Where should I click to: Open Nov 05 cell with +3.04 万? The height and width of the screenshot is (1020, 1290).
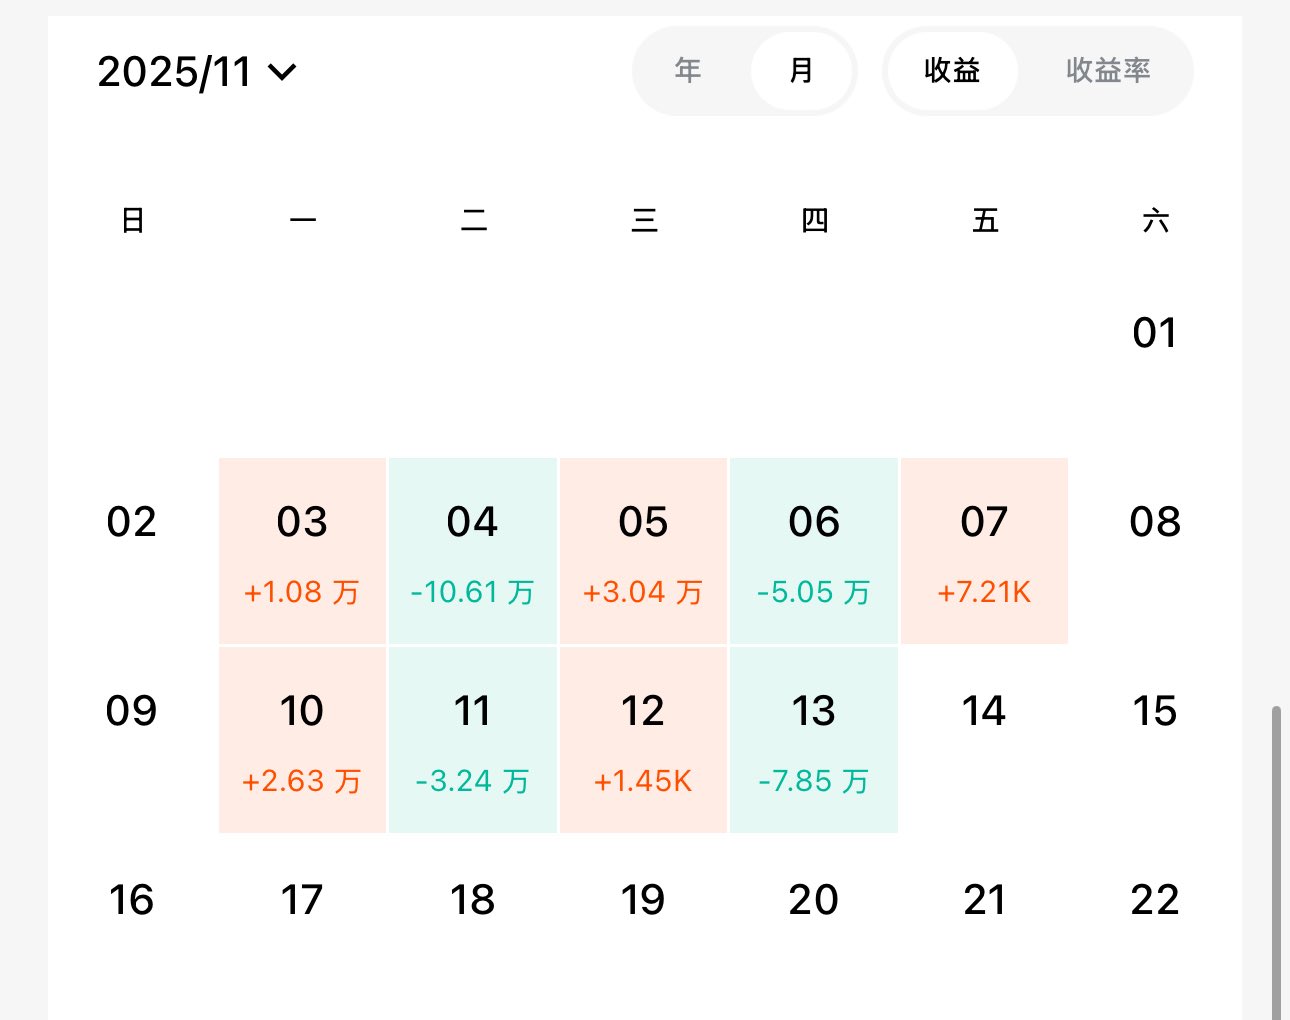tap(643, 551)
